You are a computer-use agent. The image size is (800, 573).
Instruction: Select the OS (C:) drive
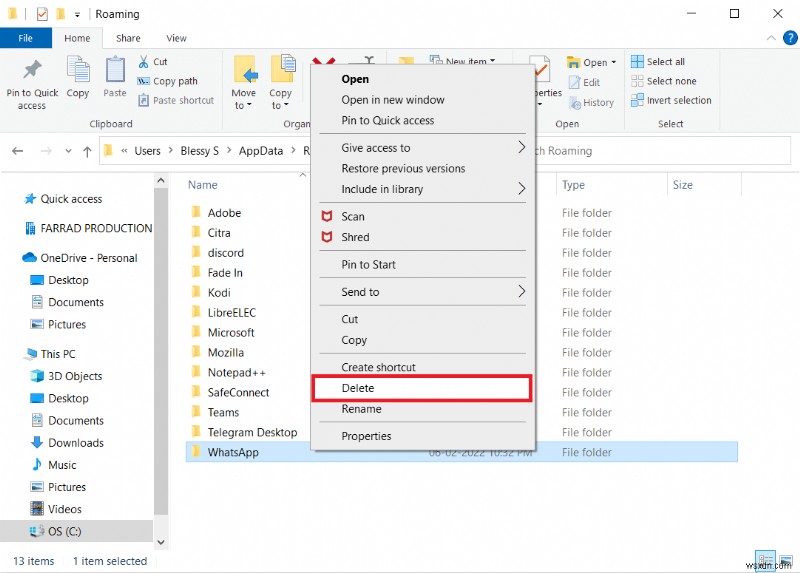pos(77,531)
